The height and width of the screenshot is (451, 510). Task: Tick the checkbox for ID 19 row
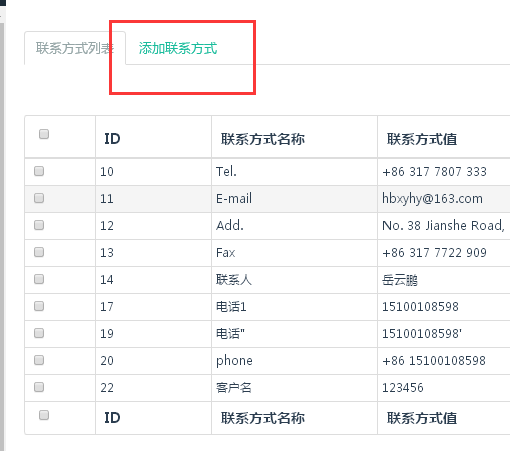[x=39, y=333]
